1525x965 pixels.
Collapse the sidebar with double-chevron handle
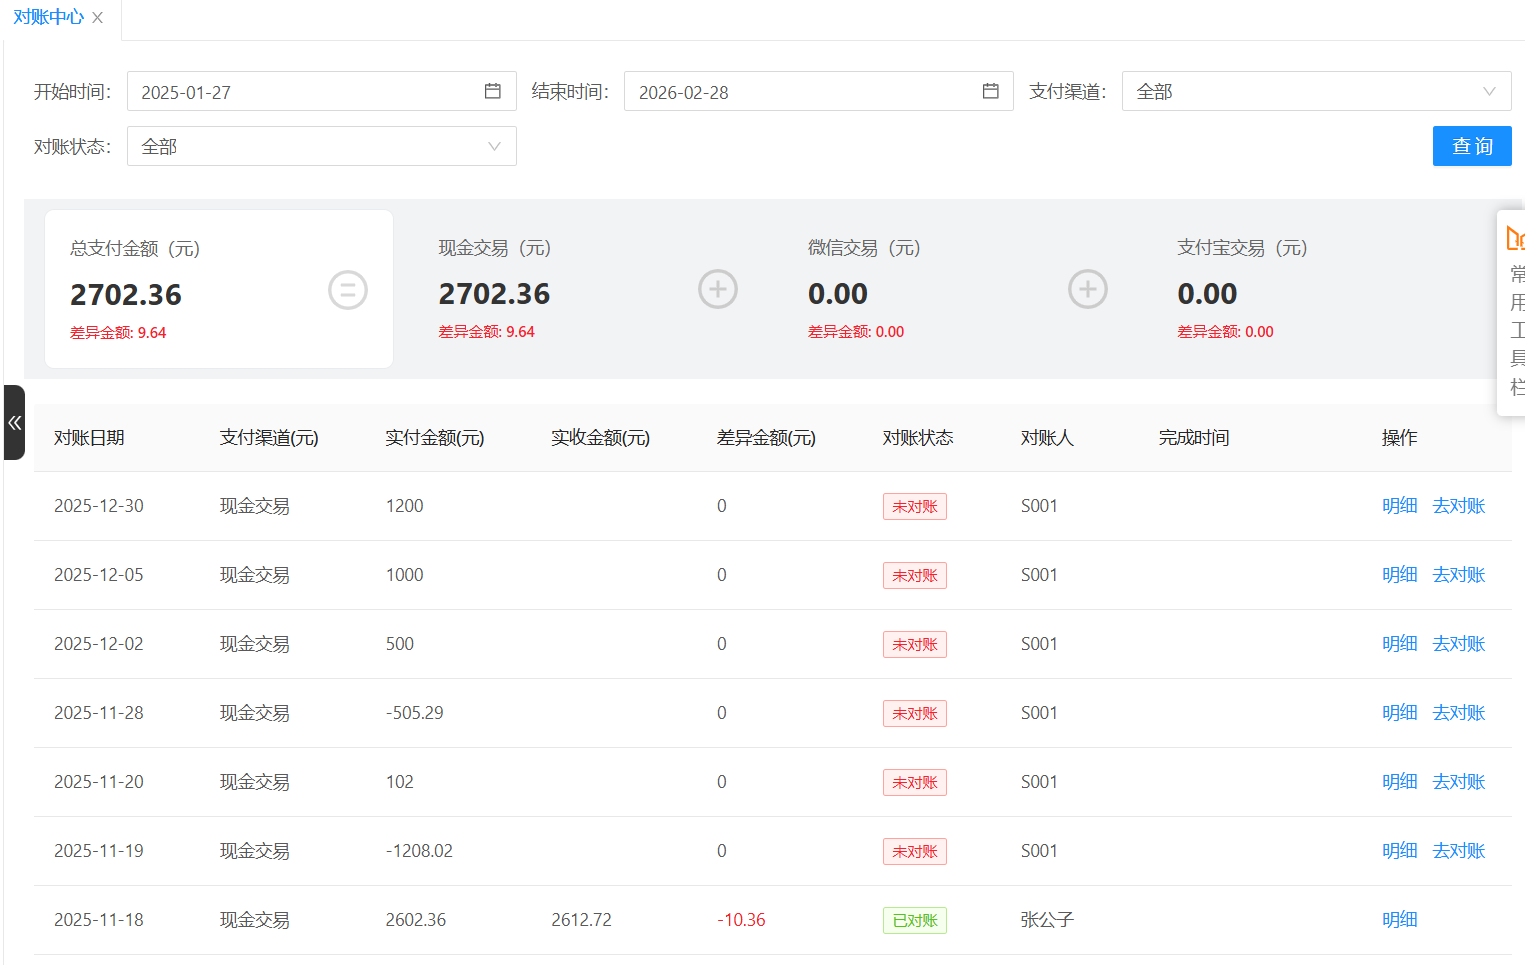(14, 423)
